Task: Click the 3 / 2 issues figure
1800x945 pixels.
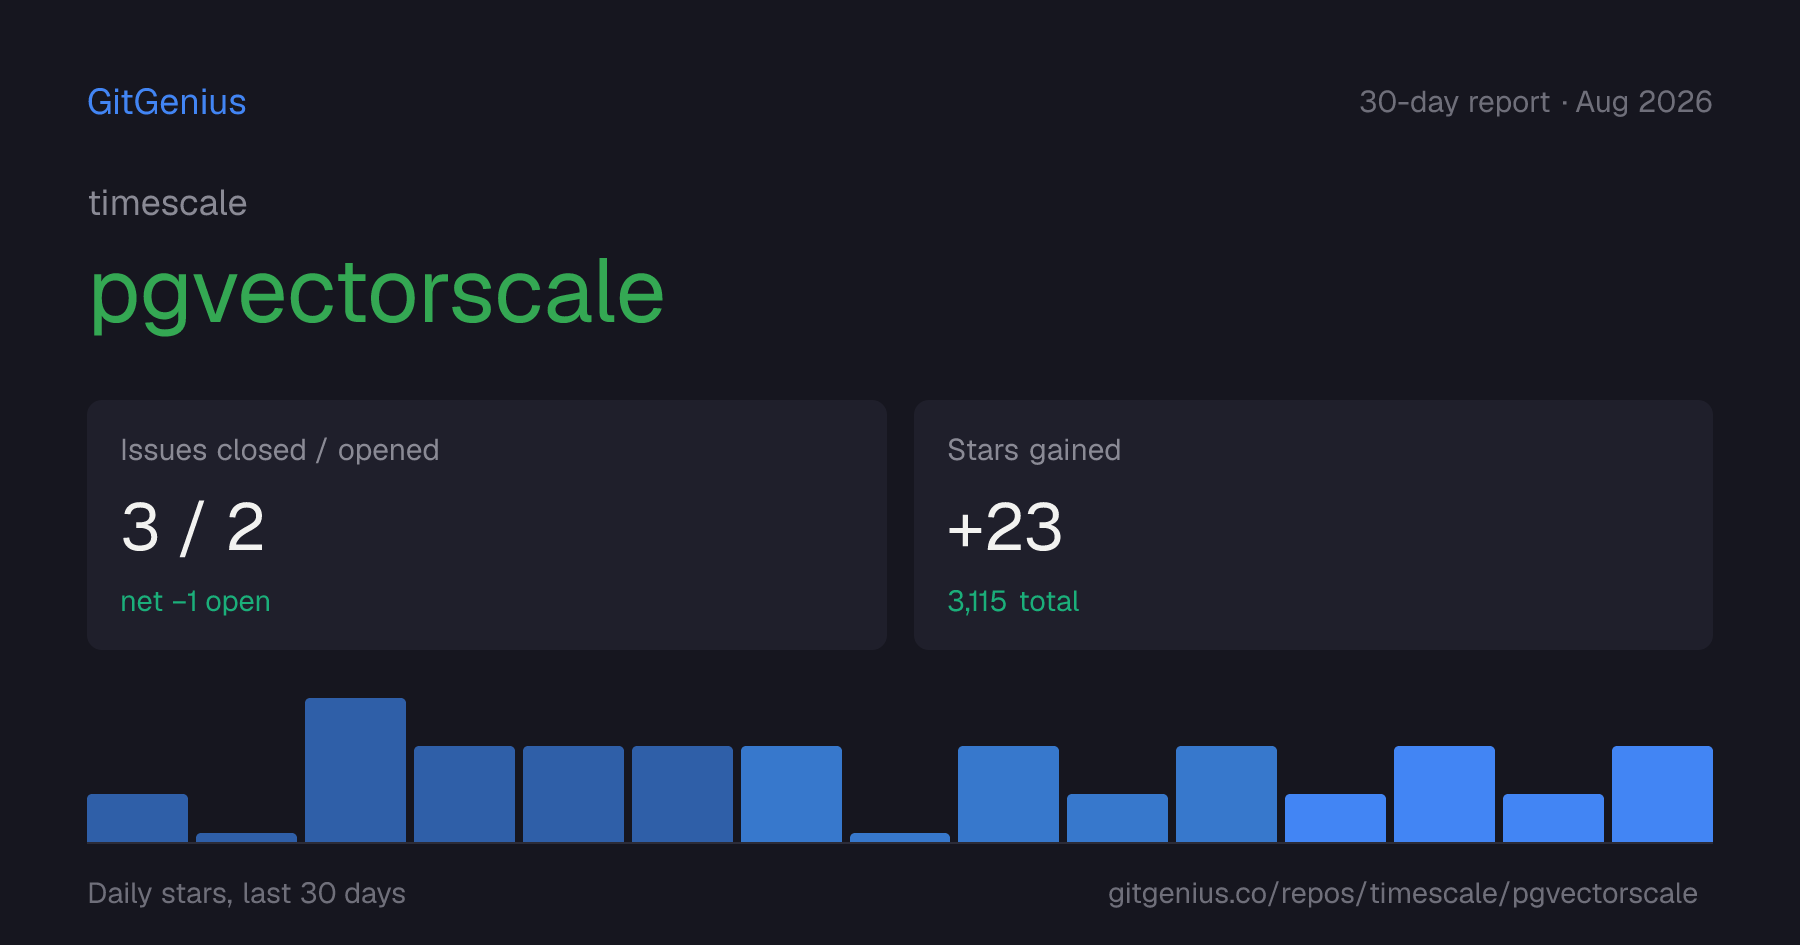Action: (x=192, y=527)
